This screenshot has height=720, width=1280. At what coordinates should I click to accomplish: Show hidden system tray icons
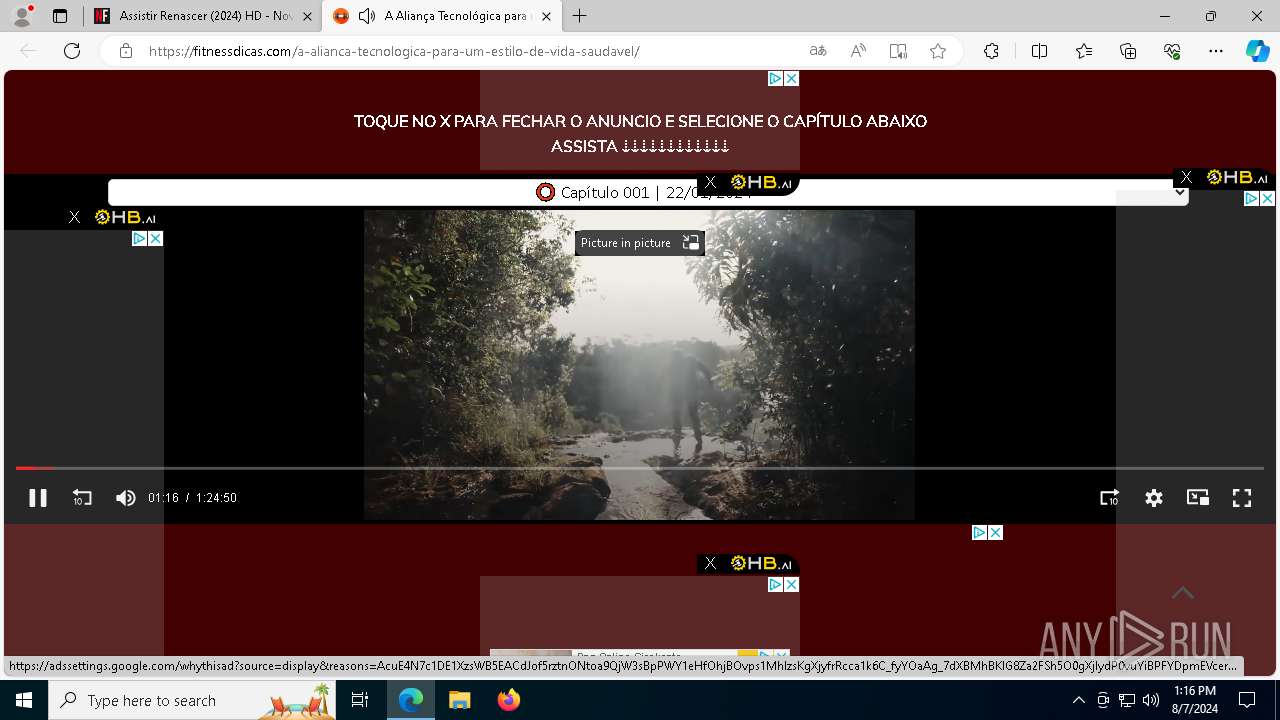tap(1078, 700)
